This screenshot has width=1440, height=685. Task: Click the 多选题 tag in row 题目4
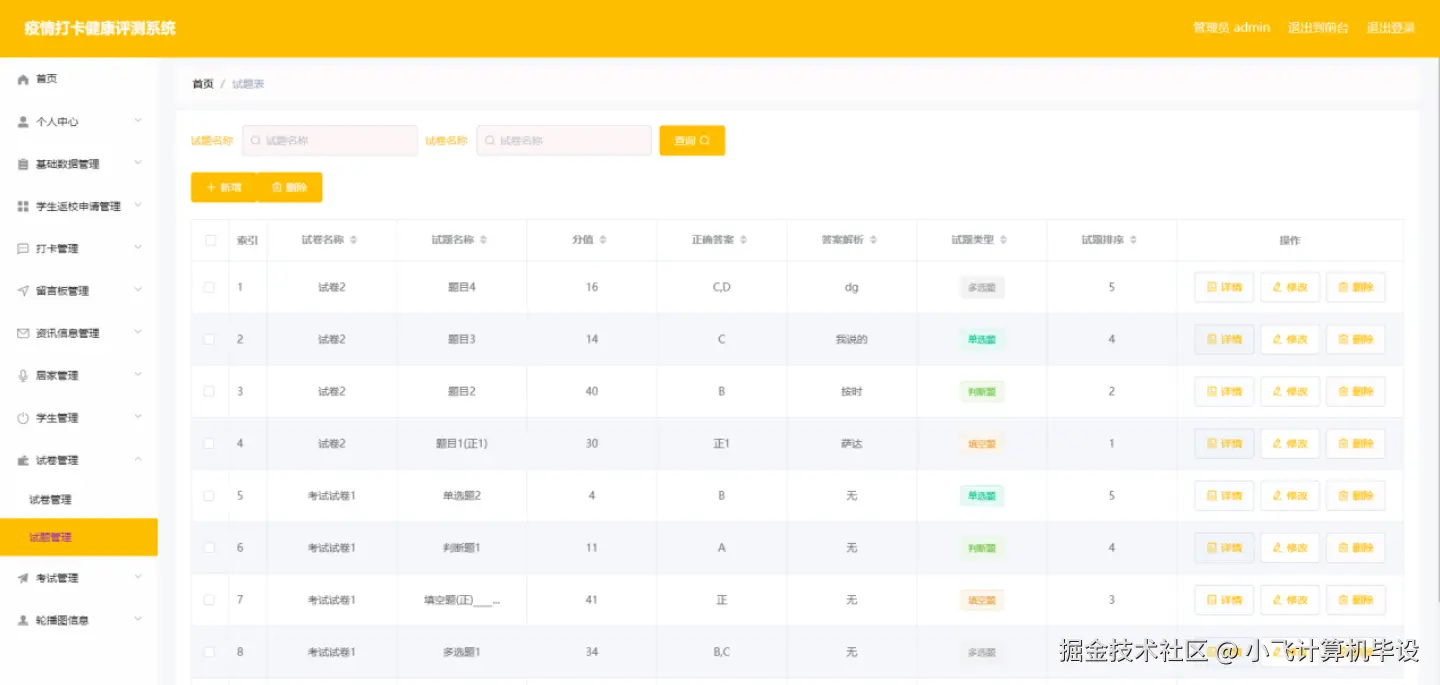pyautogui.click(x=982, y=287)
